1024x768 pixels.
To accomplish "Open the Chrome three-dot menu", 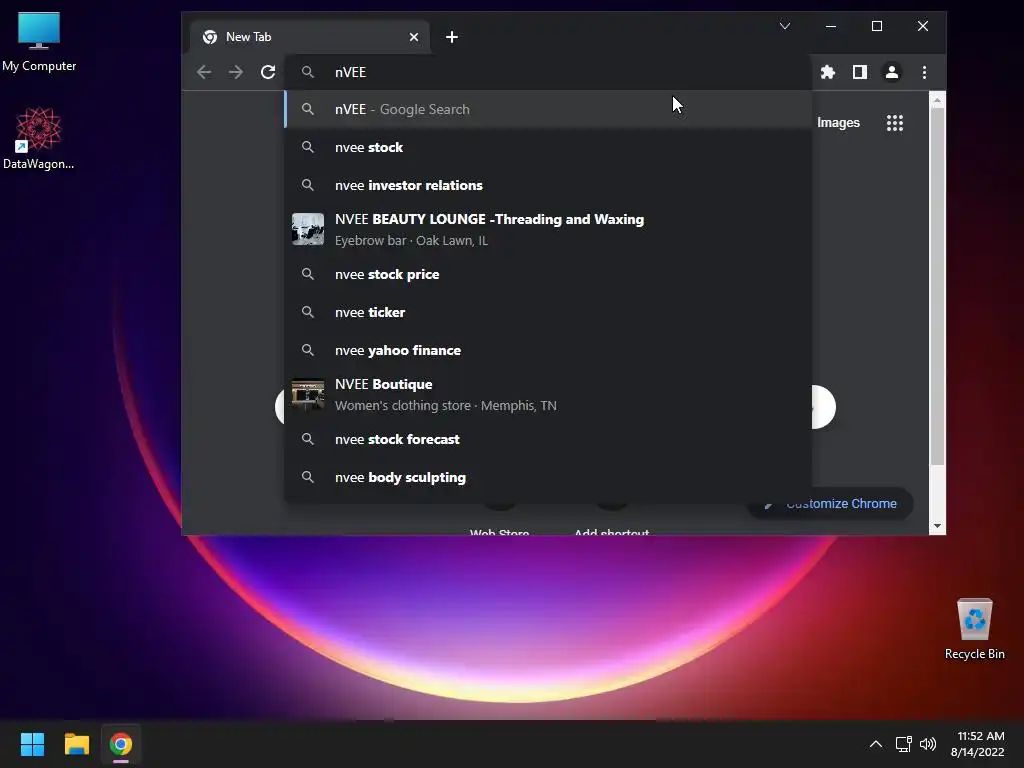I will pyautogui.click(x=924, y=72).
